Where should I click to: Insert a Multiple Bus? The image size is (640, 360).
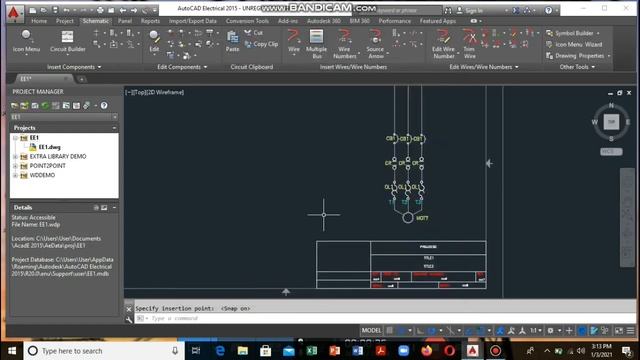(x=316, y=44)
